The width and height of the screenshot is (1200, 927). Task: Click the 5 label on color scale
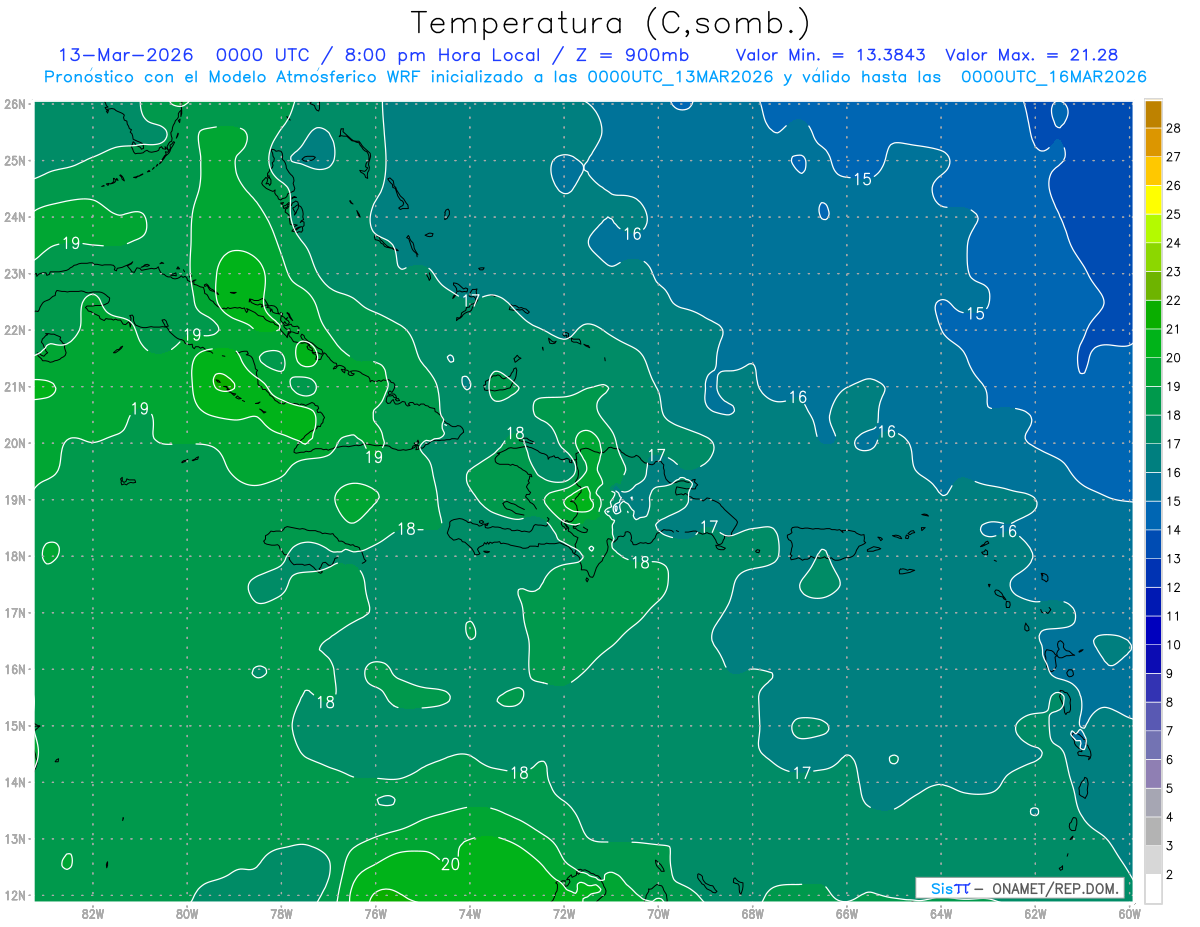pos(1170,788)
